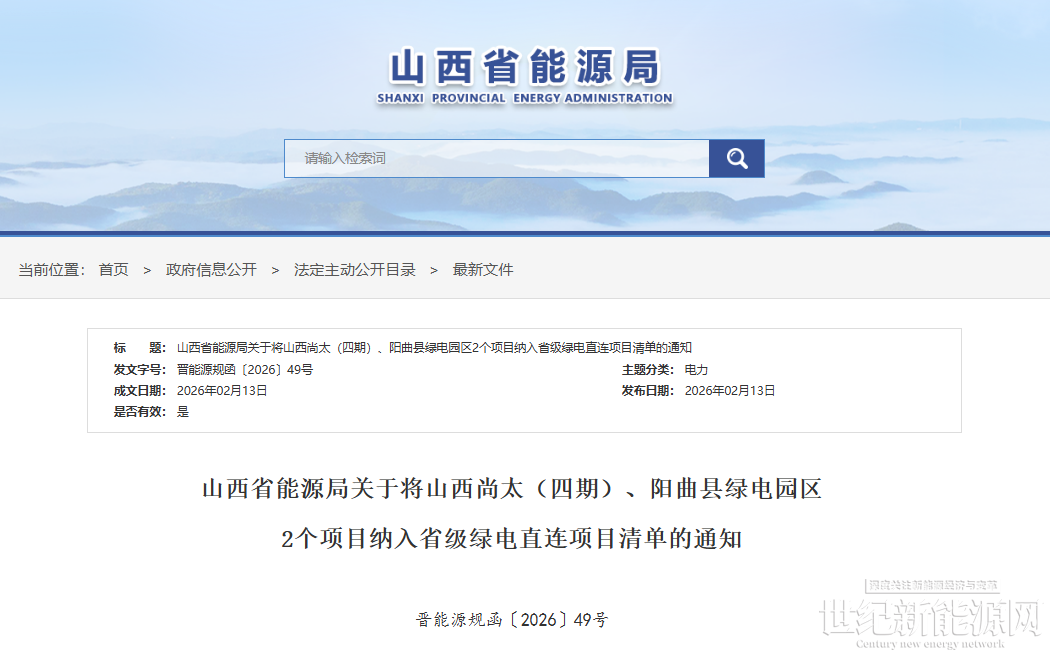The height and width of the screenshot is (654, 1050).
Task: Go to 首页 in the breadcrumb
Action: click(x=113, y=270)
